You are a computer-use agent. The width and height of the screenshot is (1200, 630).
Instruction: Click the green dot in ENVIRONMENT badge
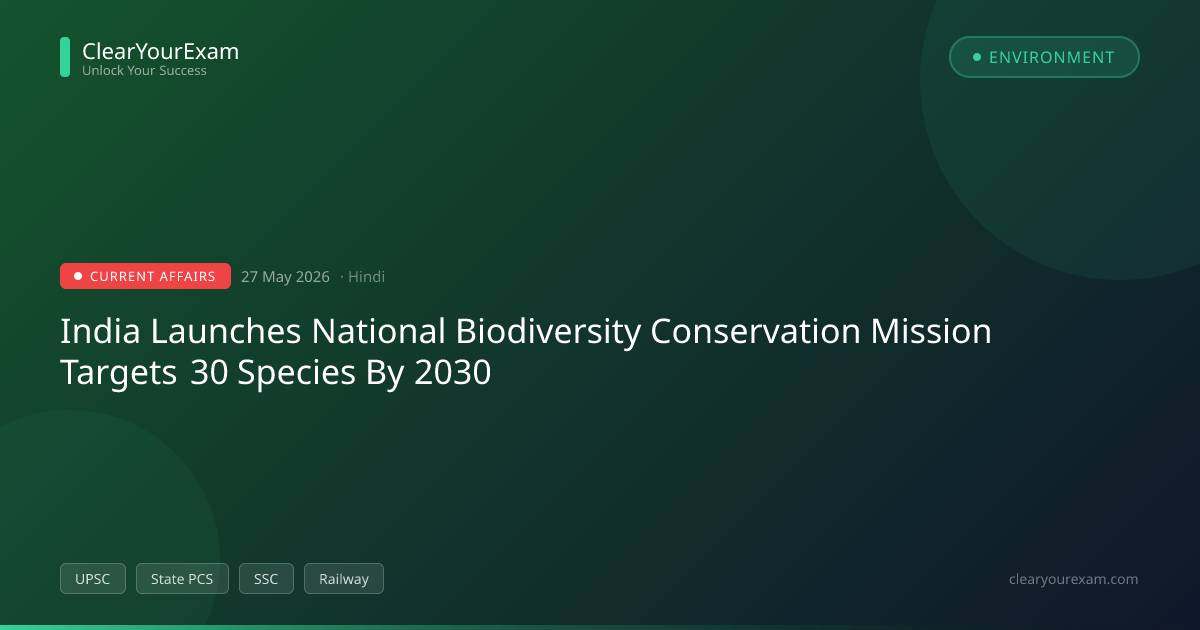click(977, 57)
